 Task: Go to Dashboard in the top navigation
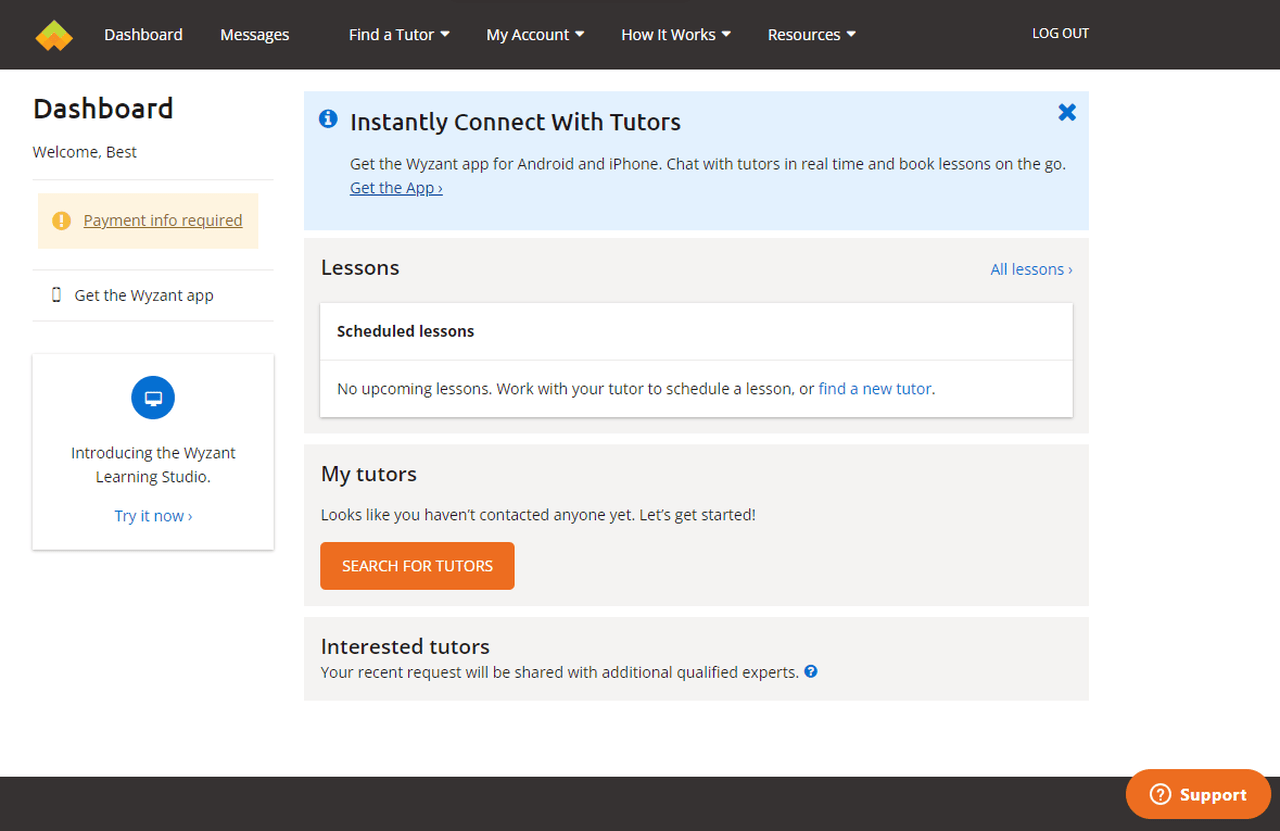(143, 35)
